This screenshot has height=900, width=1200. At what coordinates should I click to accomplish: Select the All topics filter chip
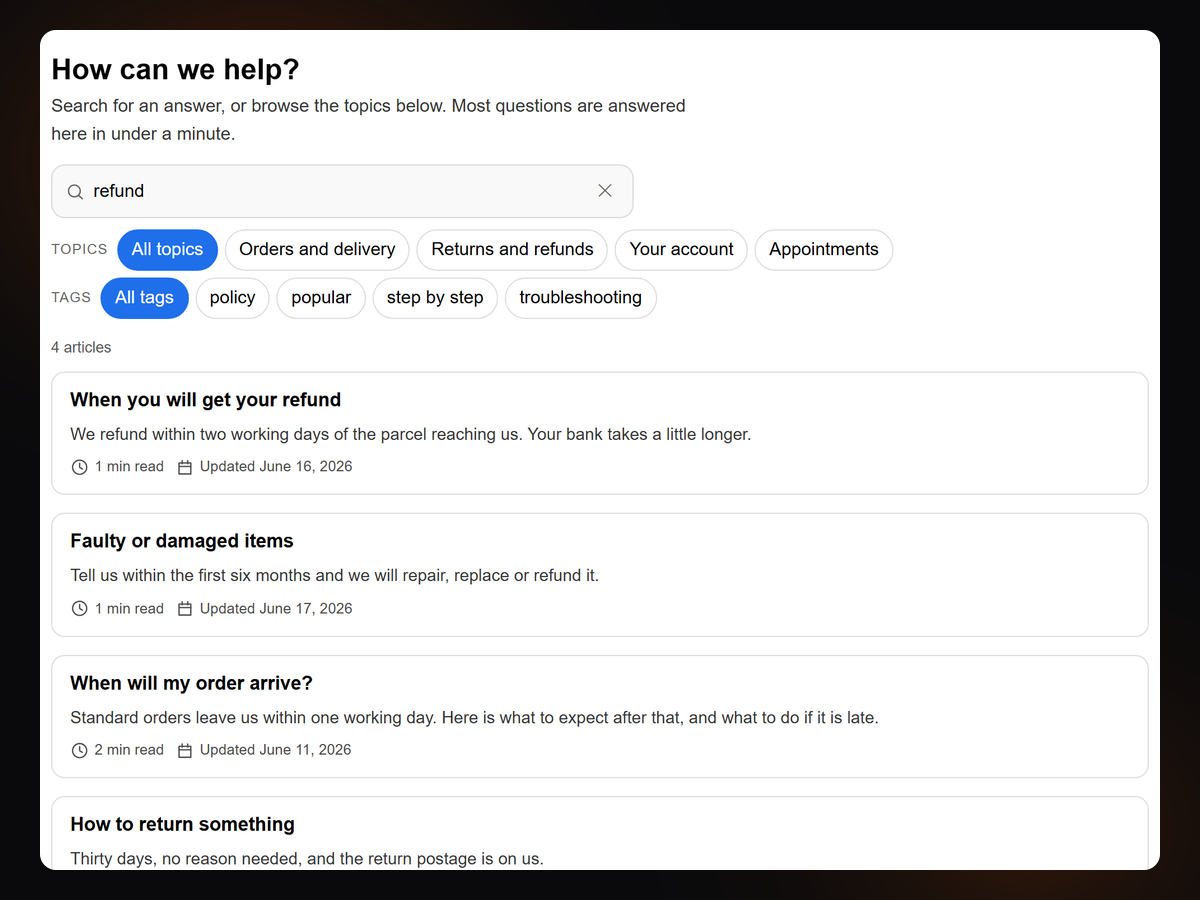pyautogui.click(x=167, y=250)
